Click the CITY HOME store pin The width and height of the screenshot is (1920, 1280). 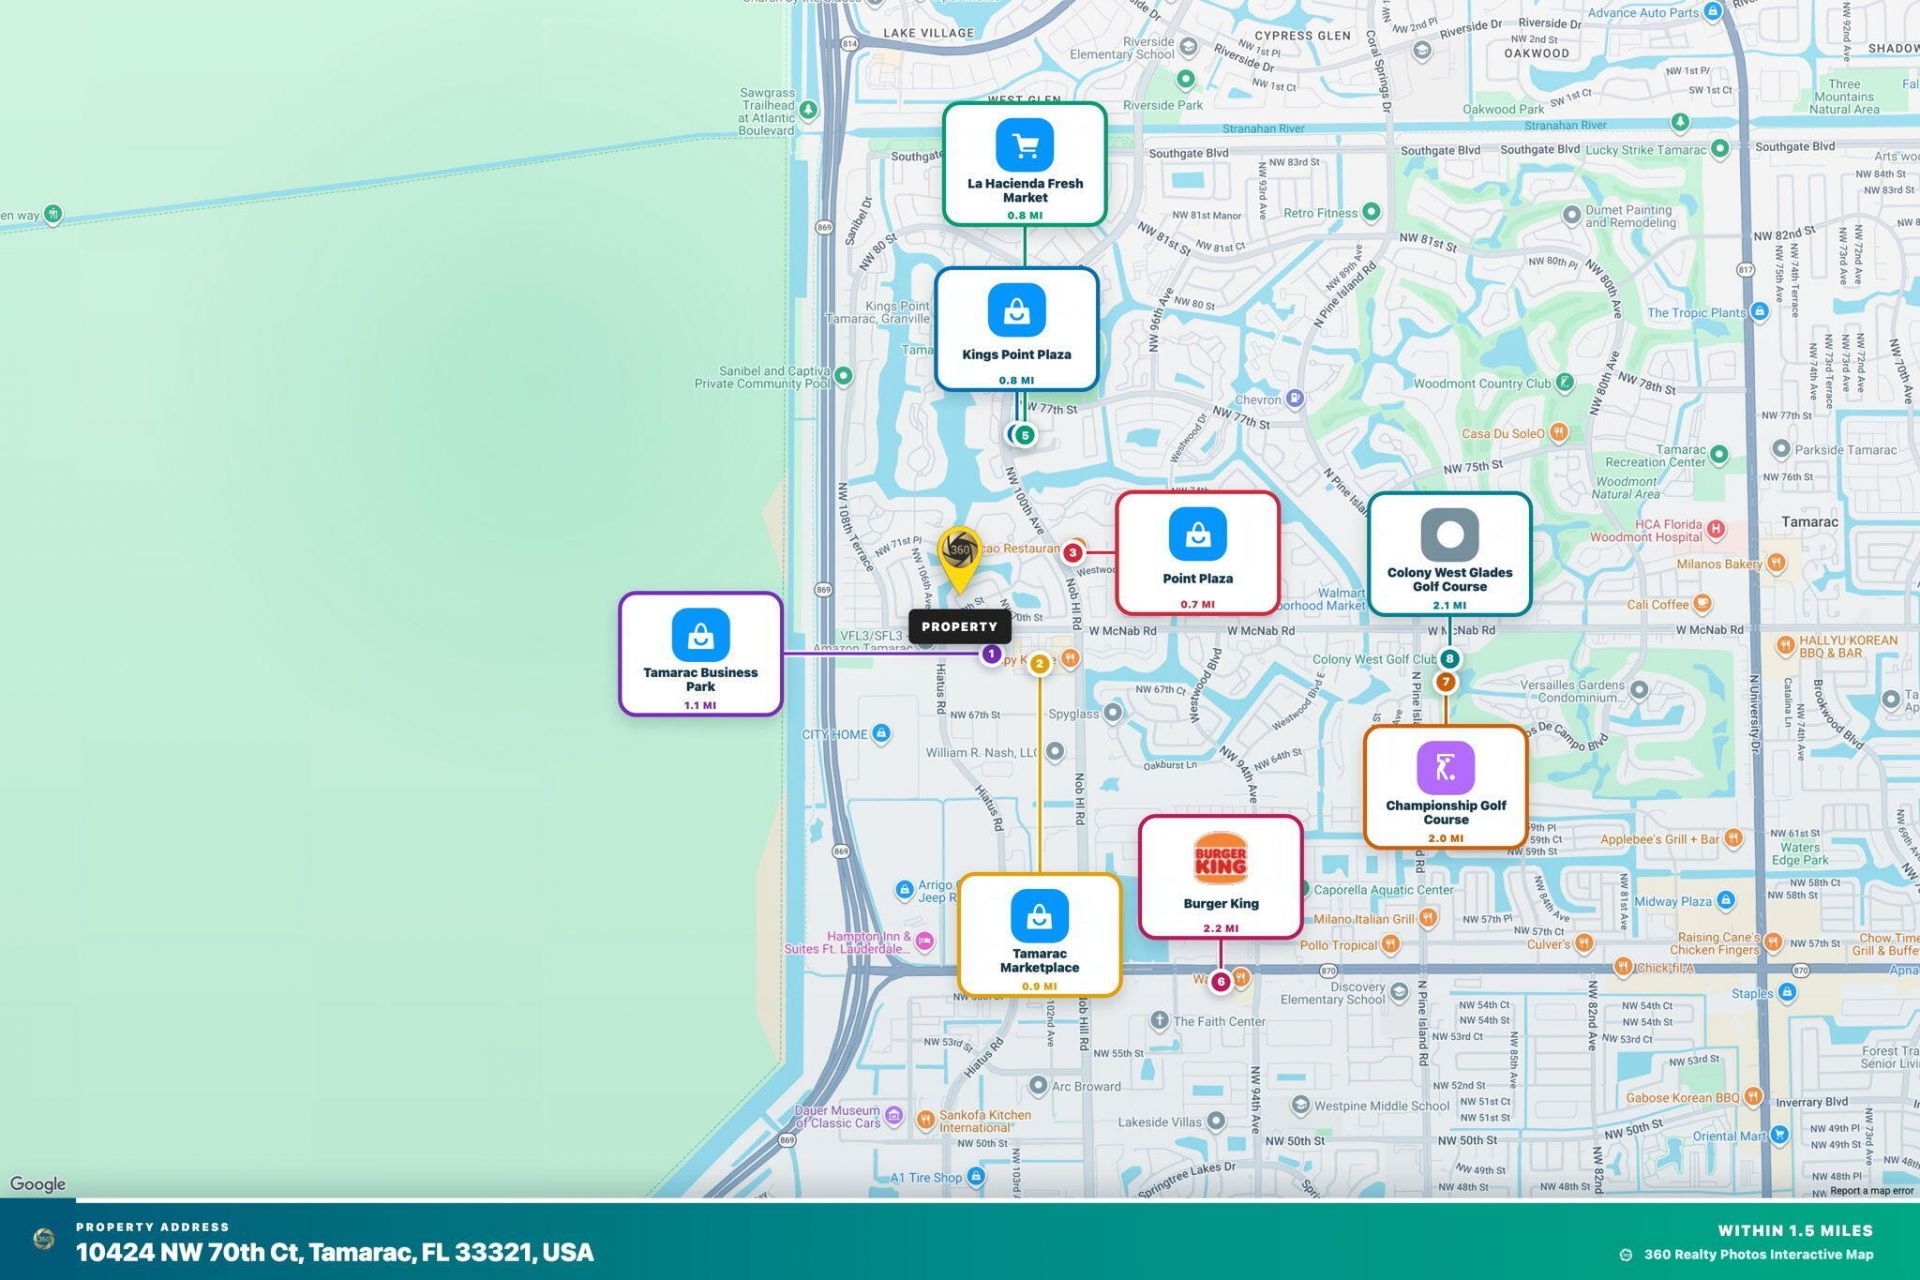881,733
